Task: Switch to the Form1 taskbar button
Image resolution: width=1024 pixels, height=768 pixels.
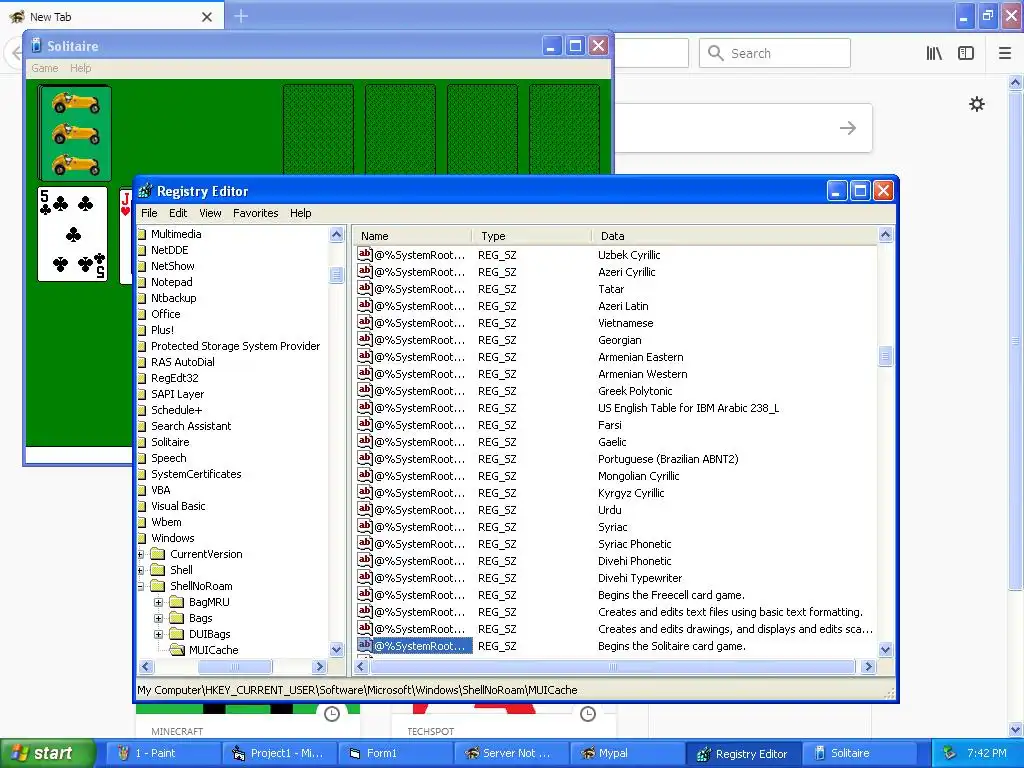Action: point(395,753)
